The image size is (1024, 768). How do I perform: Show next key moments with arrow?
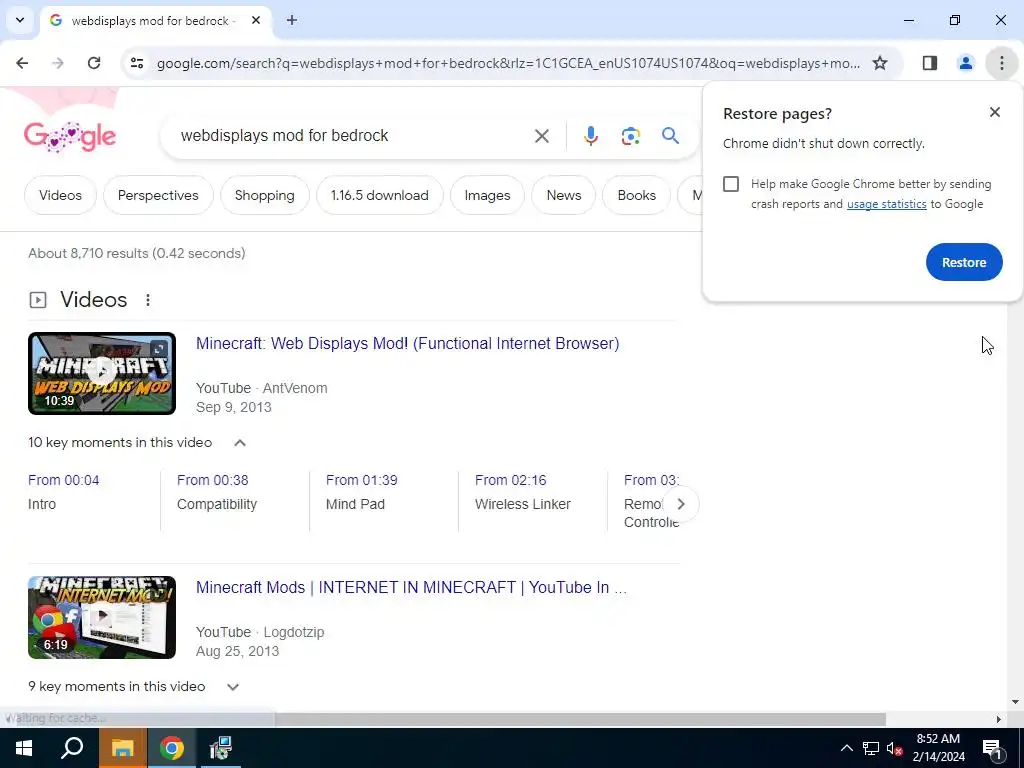[680, 504]
